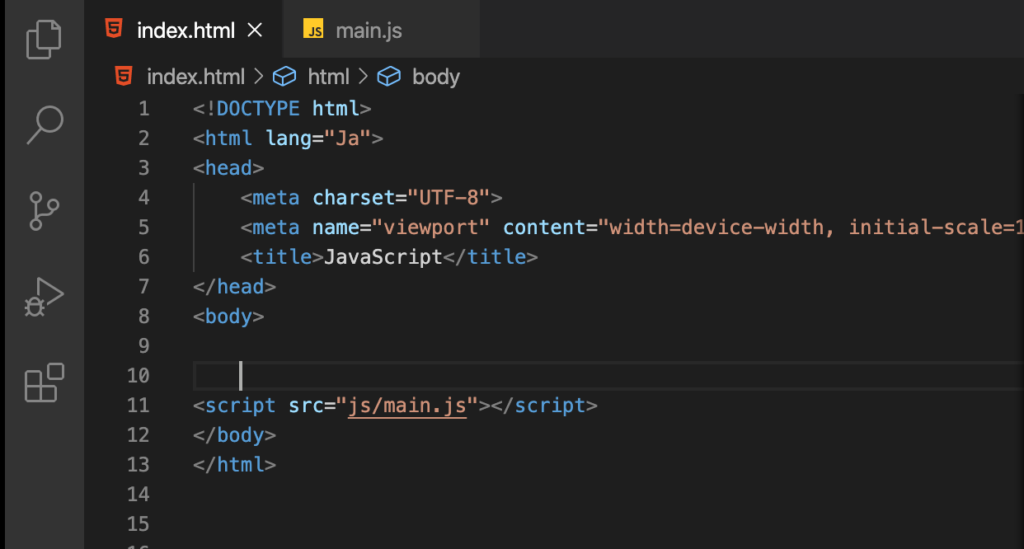Place cursor on empty line 9
1024x549 pixels.
(x=607, y=346)
